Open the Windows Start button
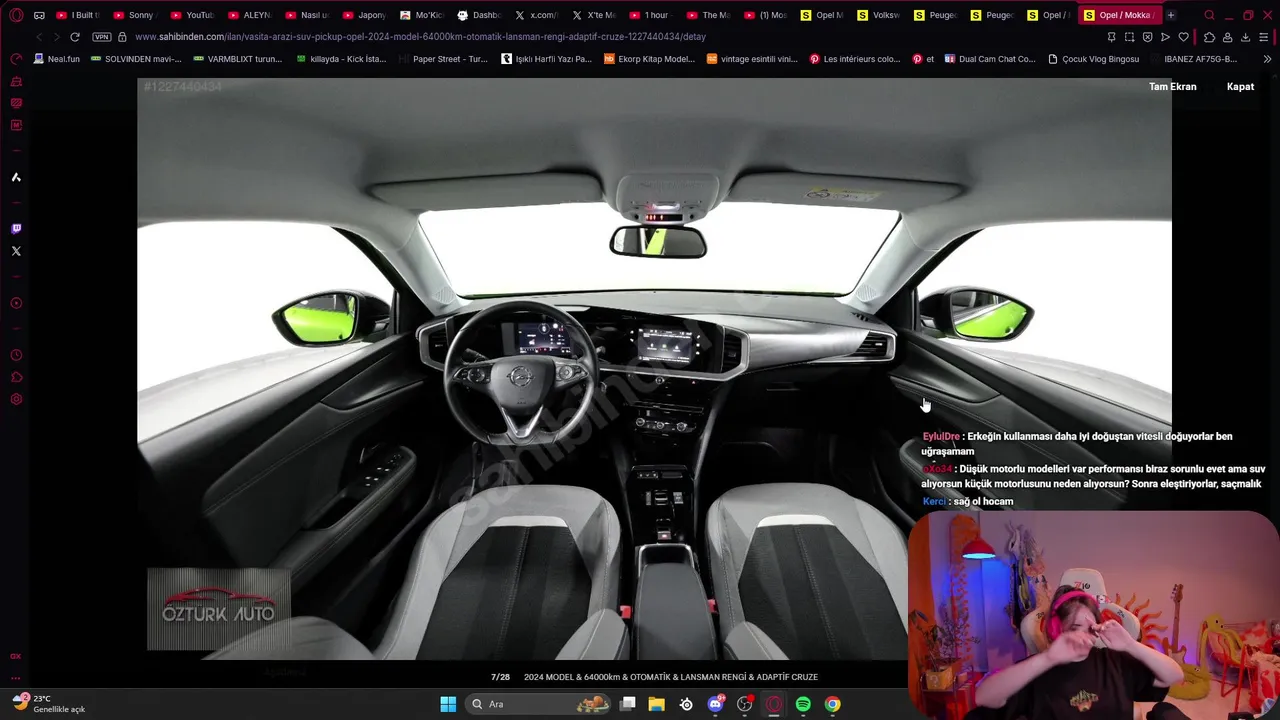This screenshot has width=1280, height=720. (x=448, y=704)
